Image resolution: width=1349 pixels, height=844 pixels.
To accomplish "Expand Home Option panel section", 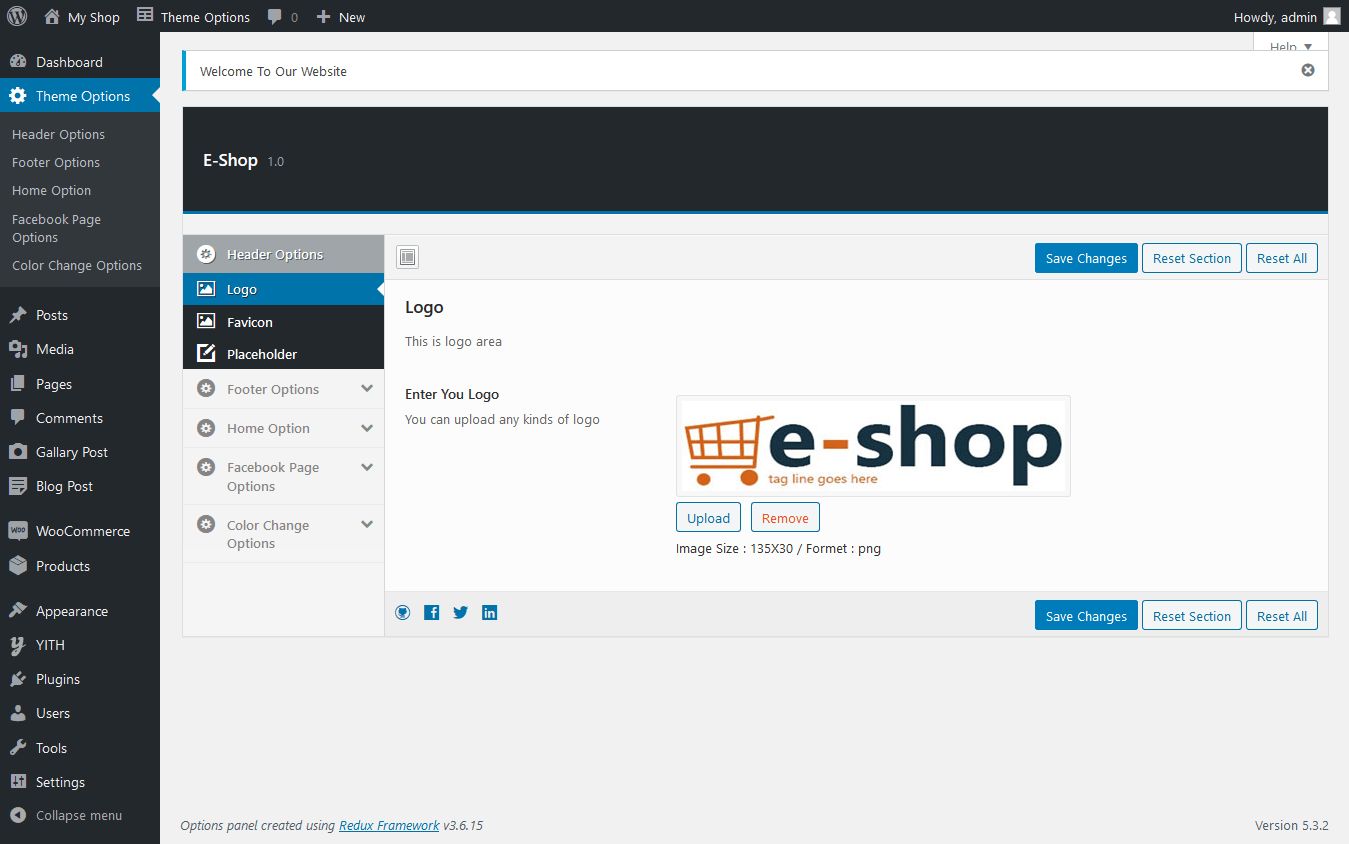I will [283, 428].
